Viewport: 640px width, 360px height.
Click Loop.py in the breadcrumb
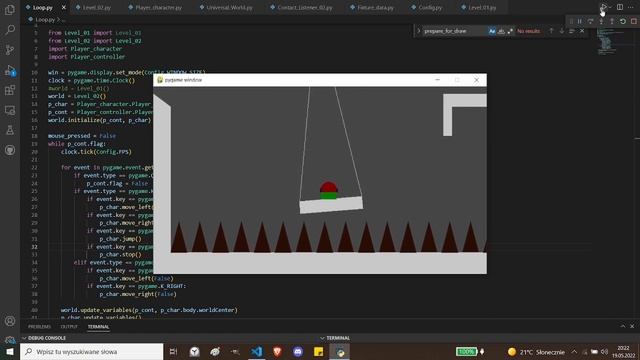point(45,19)
